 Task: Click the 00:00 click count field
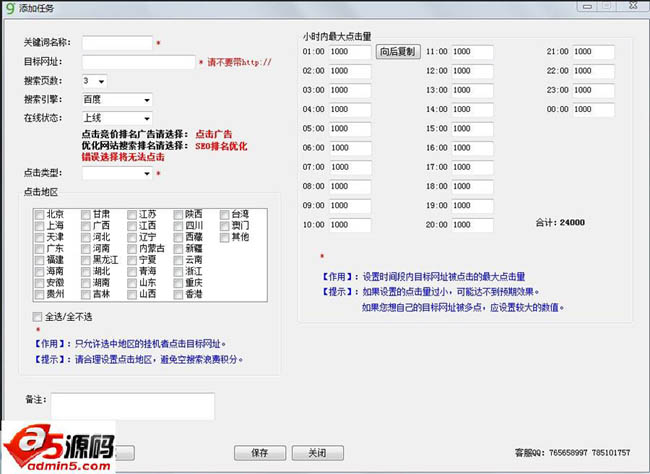(594, 109)
